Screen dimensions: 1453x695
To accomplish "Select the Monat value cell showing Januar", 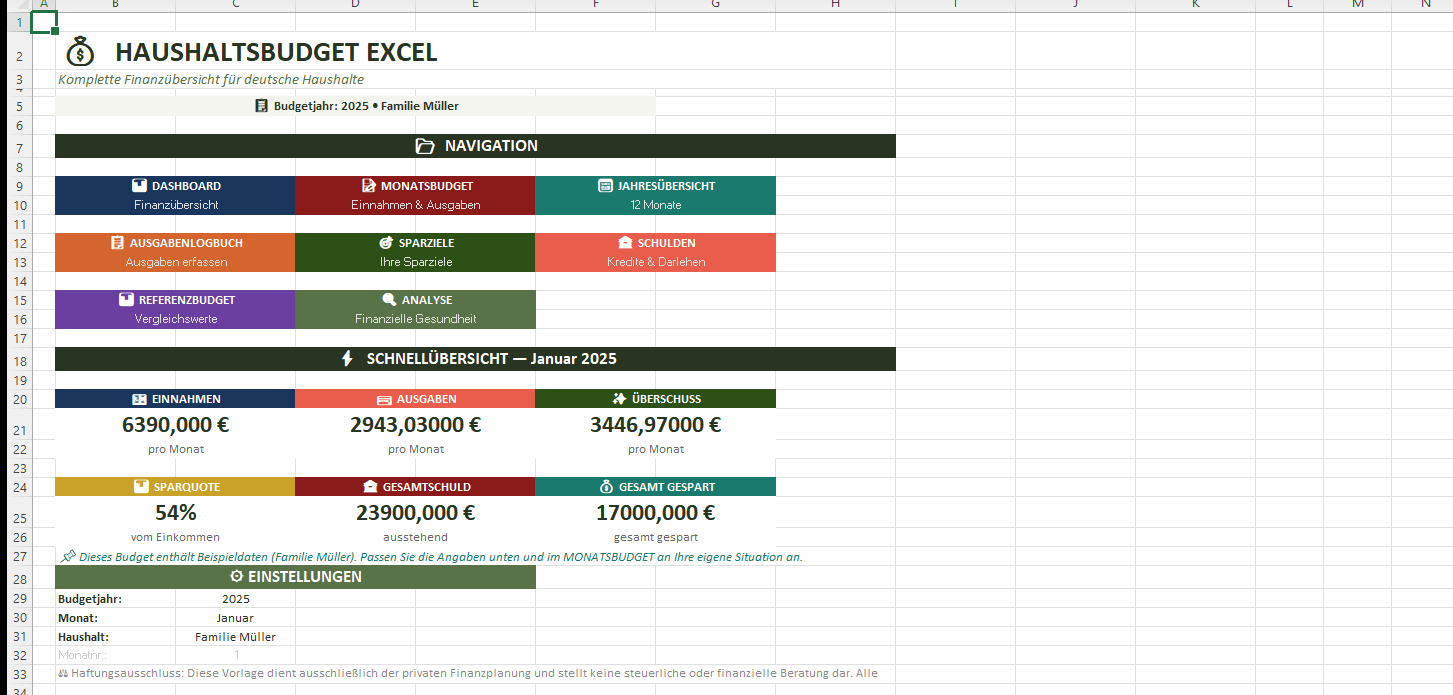I will [235, 618].
